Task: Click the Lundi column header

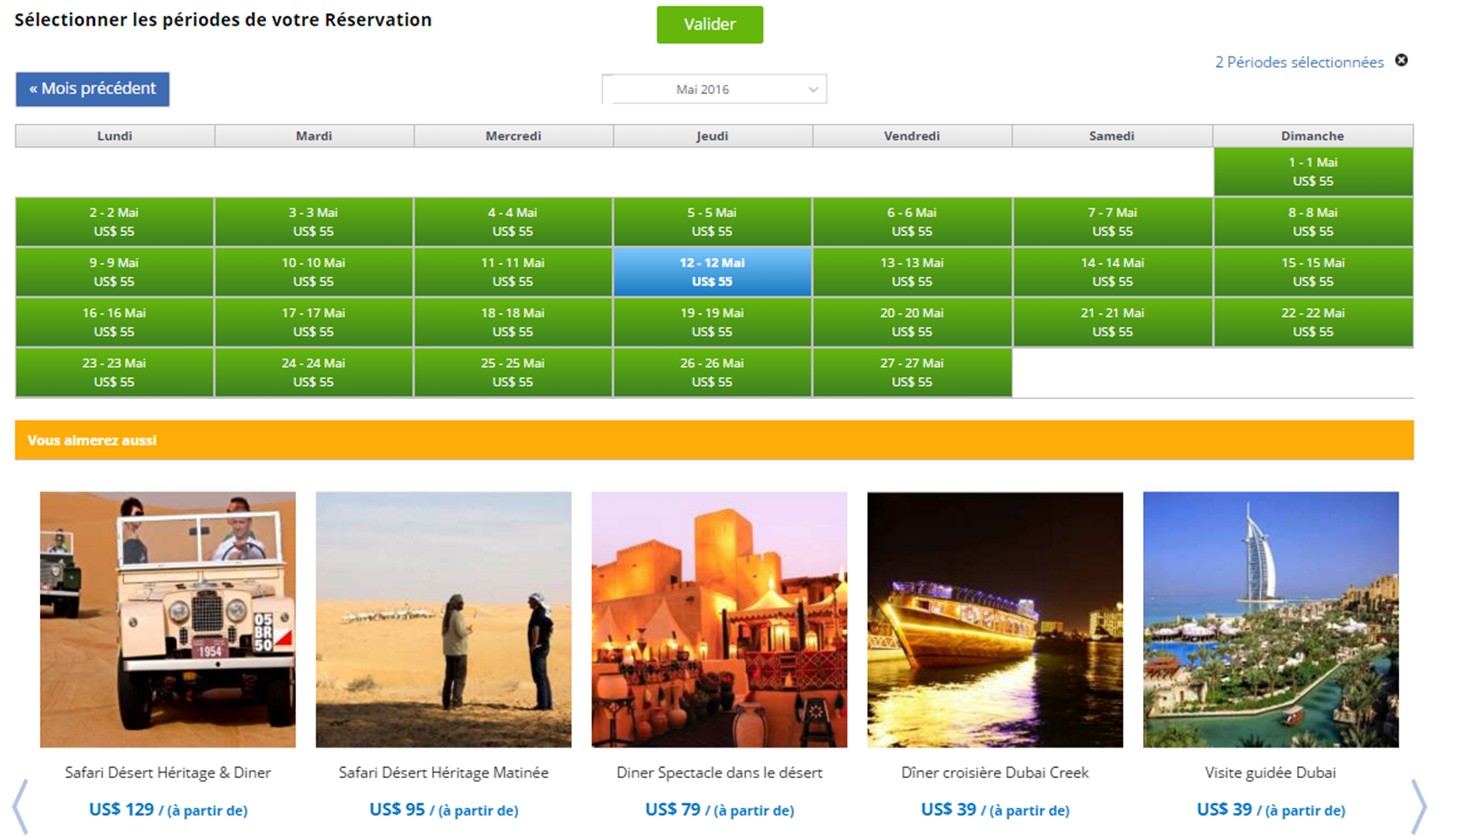Action: pos(115,136)
